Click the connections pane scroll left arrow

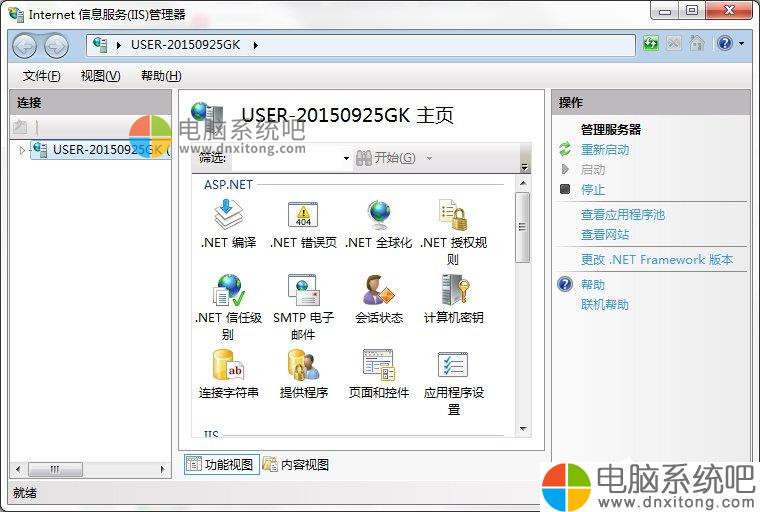point(18,469)
